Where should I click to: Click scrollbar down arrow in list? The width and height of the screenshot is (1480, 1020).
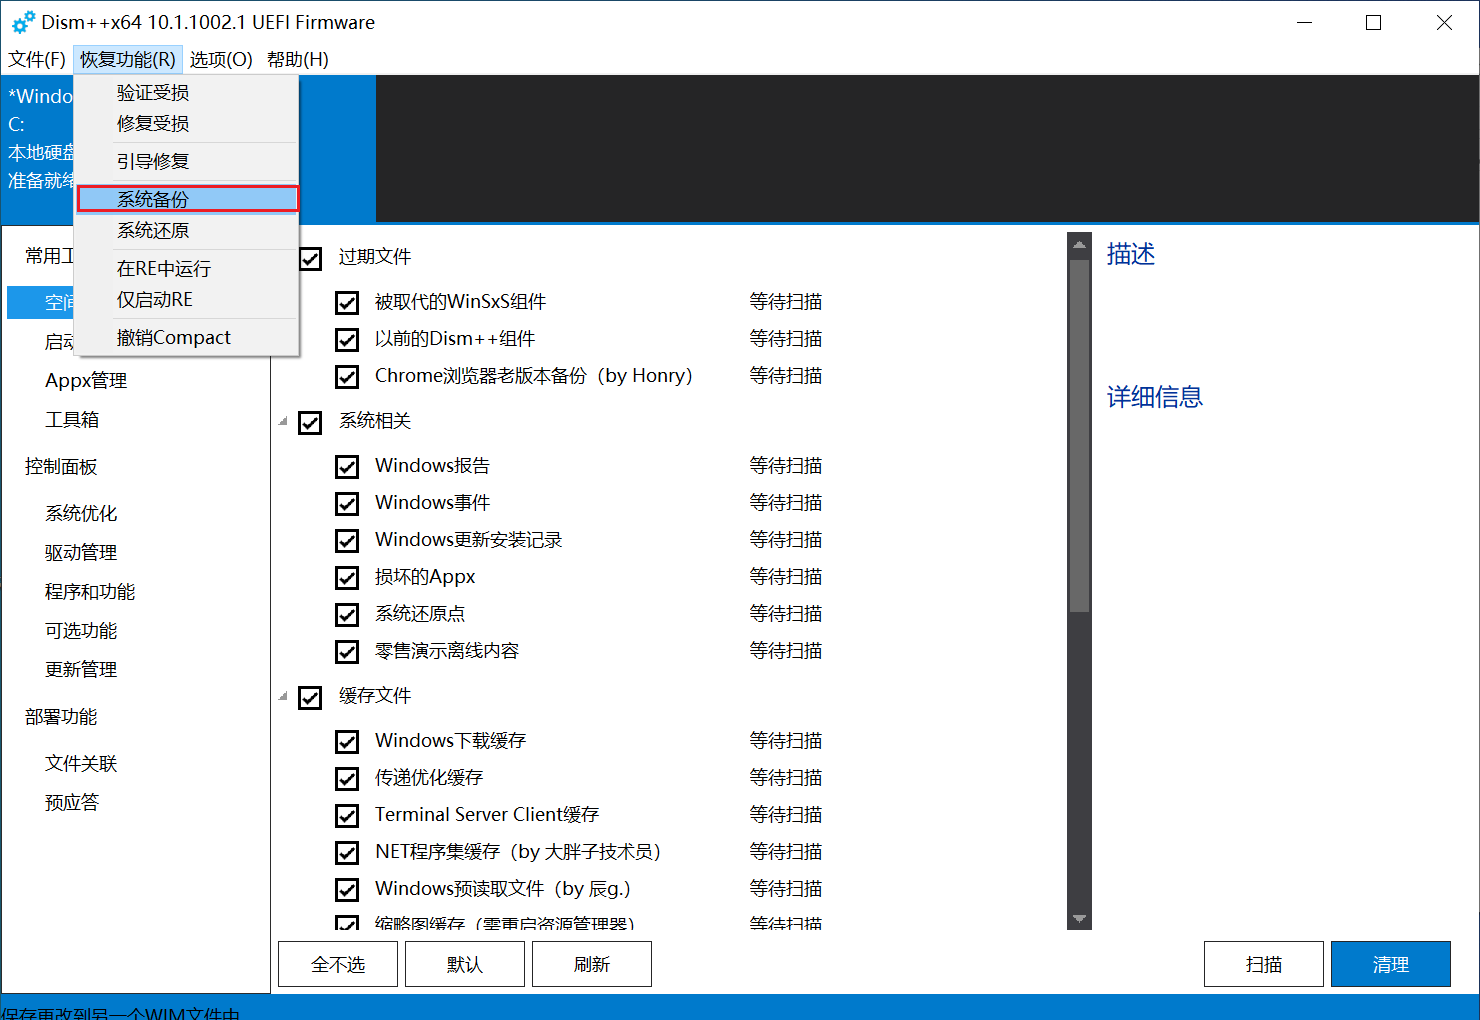1079,918
